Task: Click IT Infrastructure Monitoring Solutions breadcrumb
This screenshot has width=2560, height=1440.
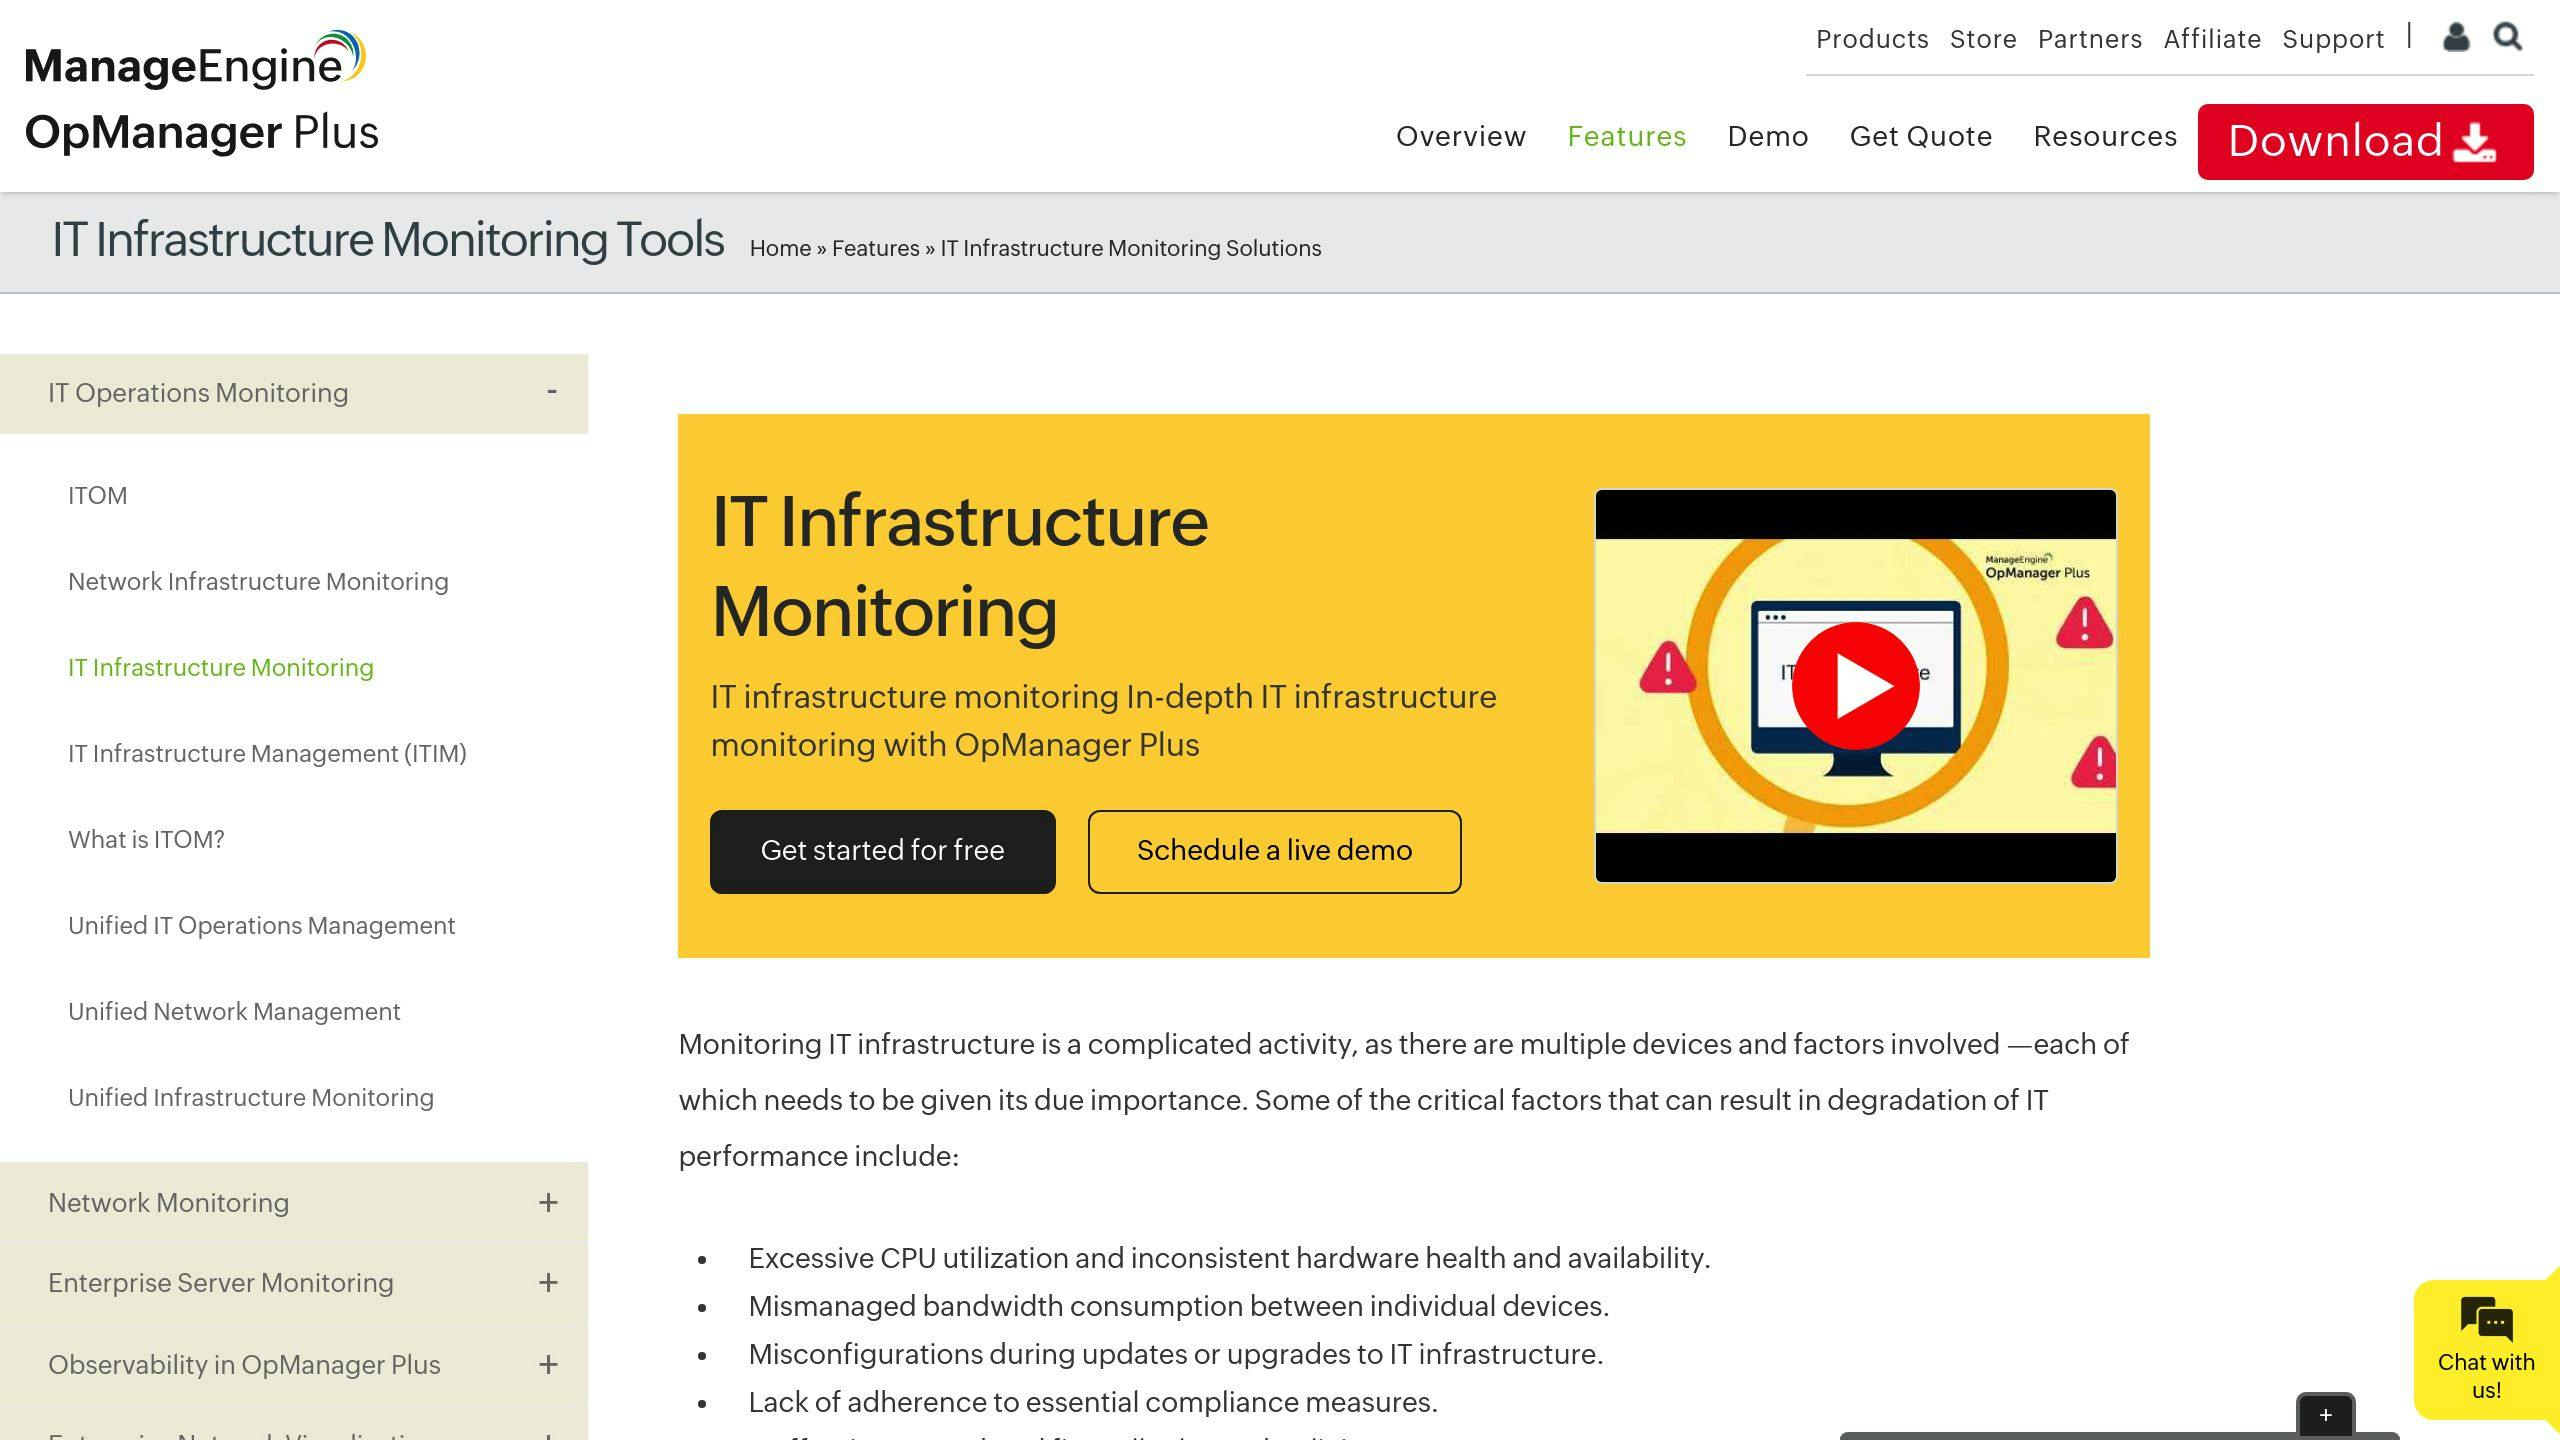Action: pyautogui.click(x=1130, y=248)
